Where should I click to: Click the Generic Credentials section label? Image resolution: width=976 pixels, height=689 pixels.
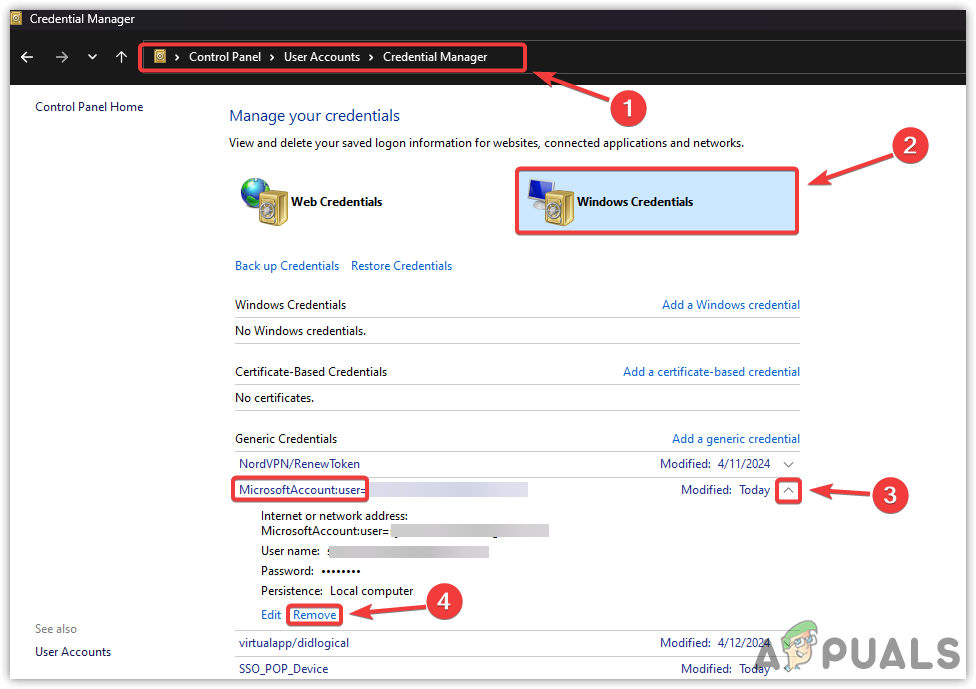coord(286,439)
